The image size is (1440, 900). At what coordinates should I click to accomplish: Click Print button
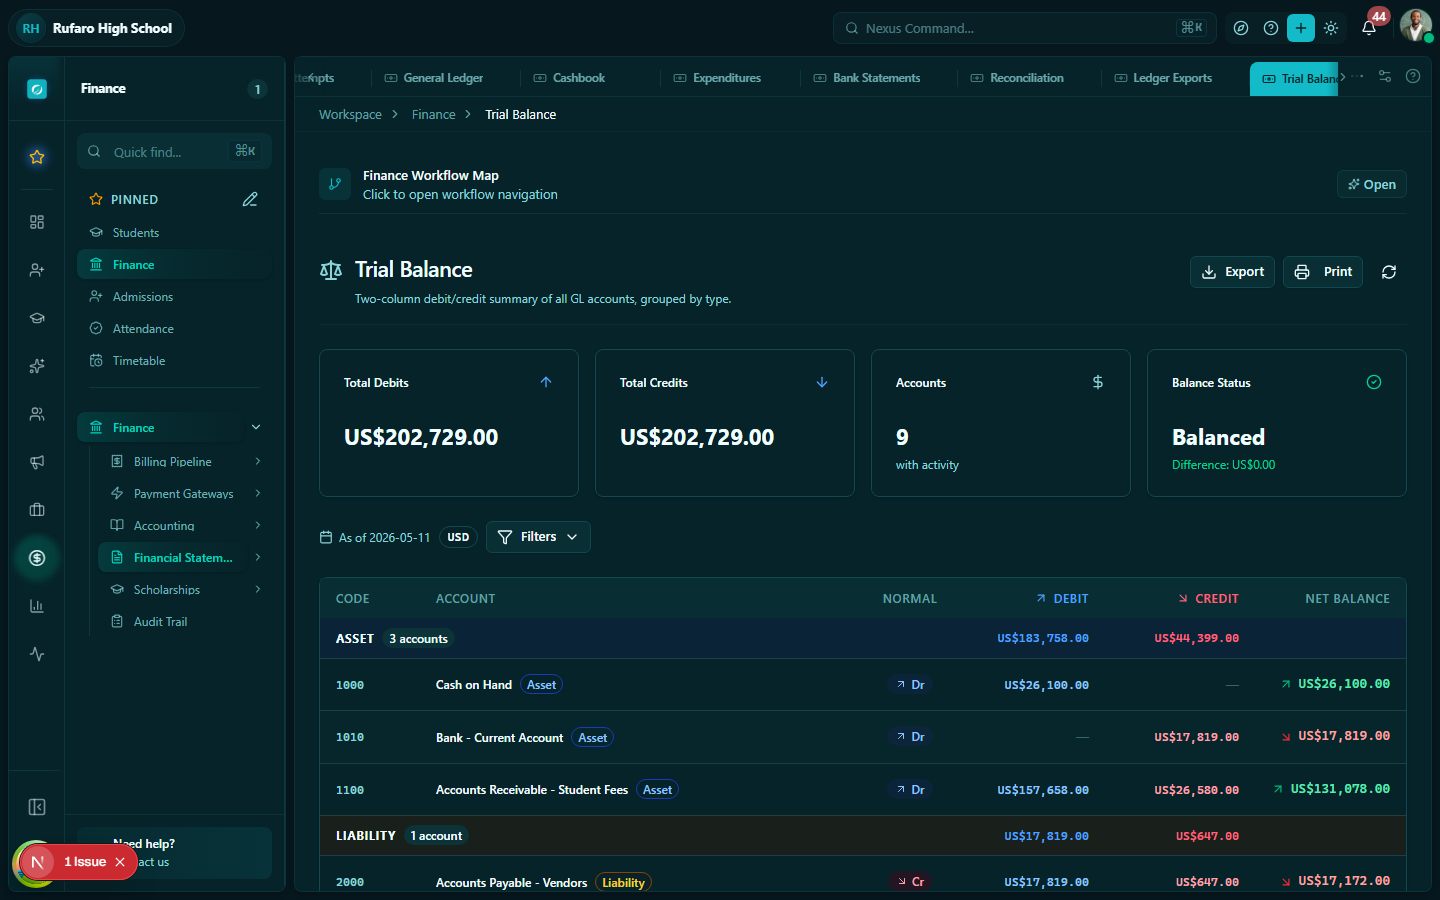pyautogui.click(x=1323, y=272)
